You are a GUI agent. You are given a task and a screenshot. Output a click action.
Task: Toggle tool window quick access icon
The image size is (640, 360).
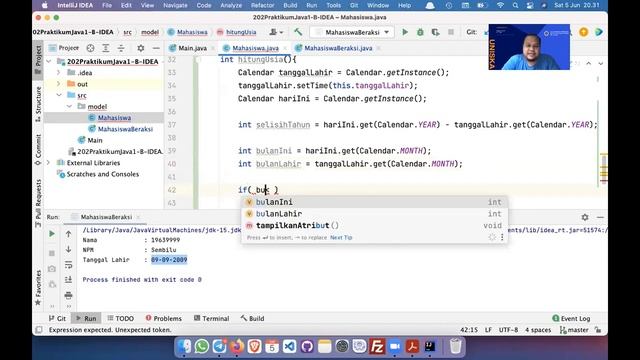[x=39, y=330]
